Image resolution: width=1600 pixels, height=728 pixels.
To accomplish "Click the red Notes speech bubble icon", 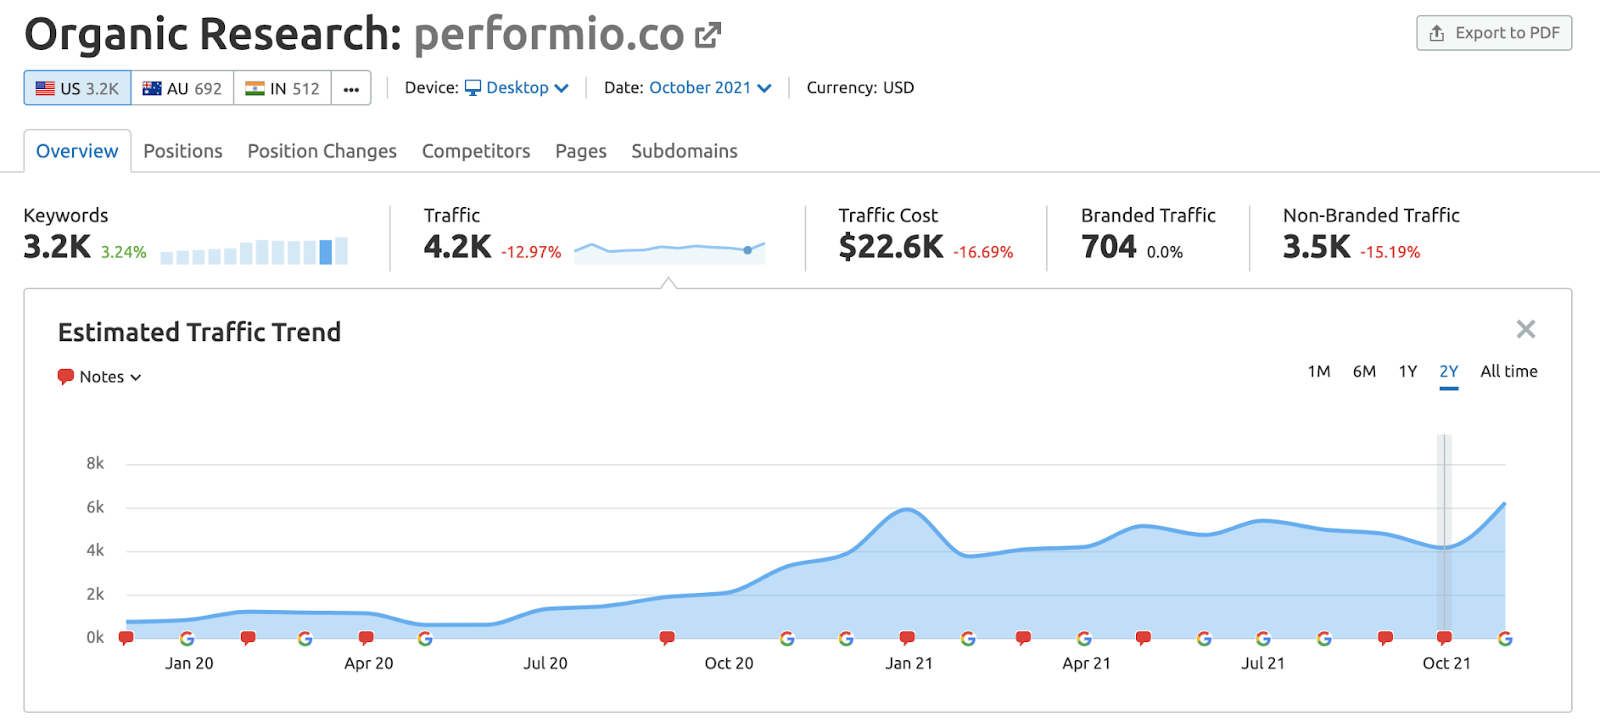I will click(x=66, y=377).
